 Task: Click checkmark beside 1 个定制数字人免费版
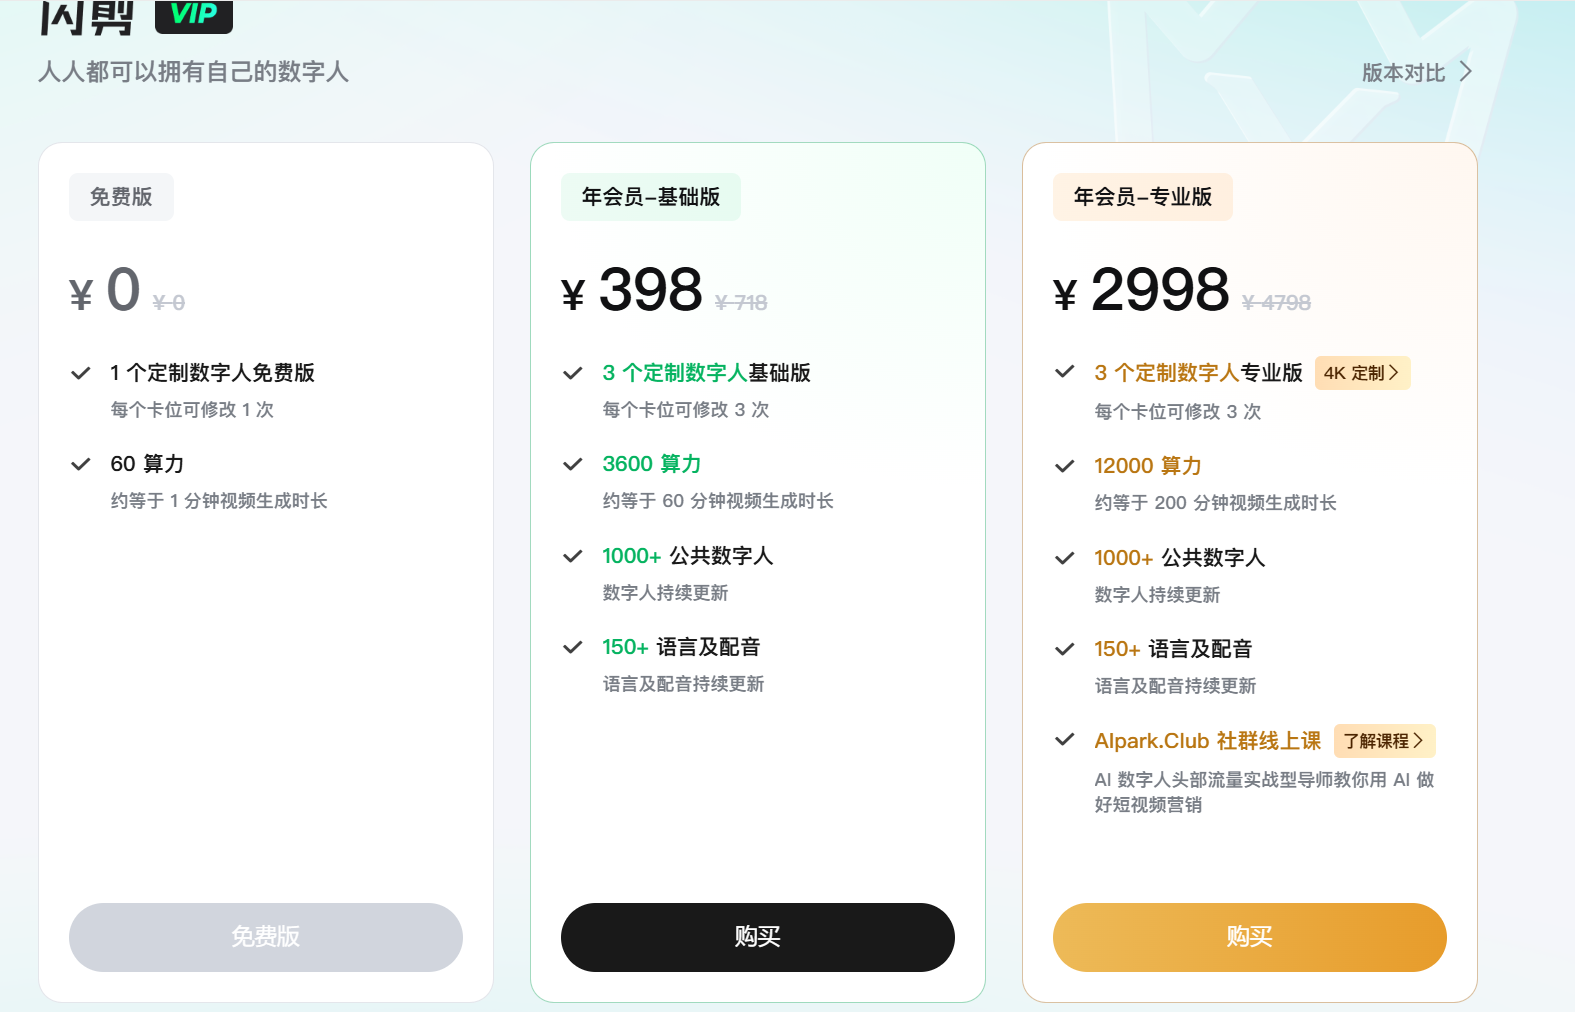tap(81, 374)
